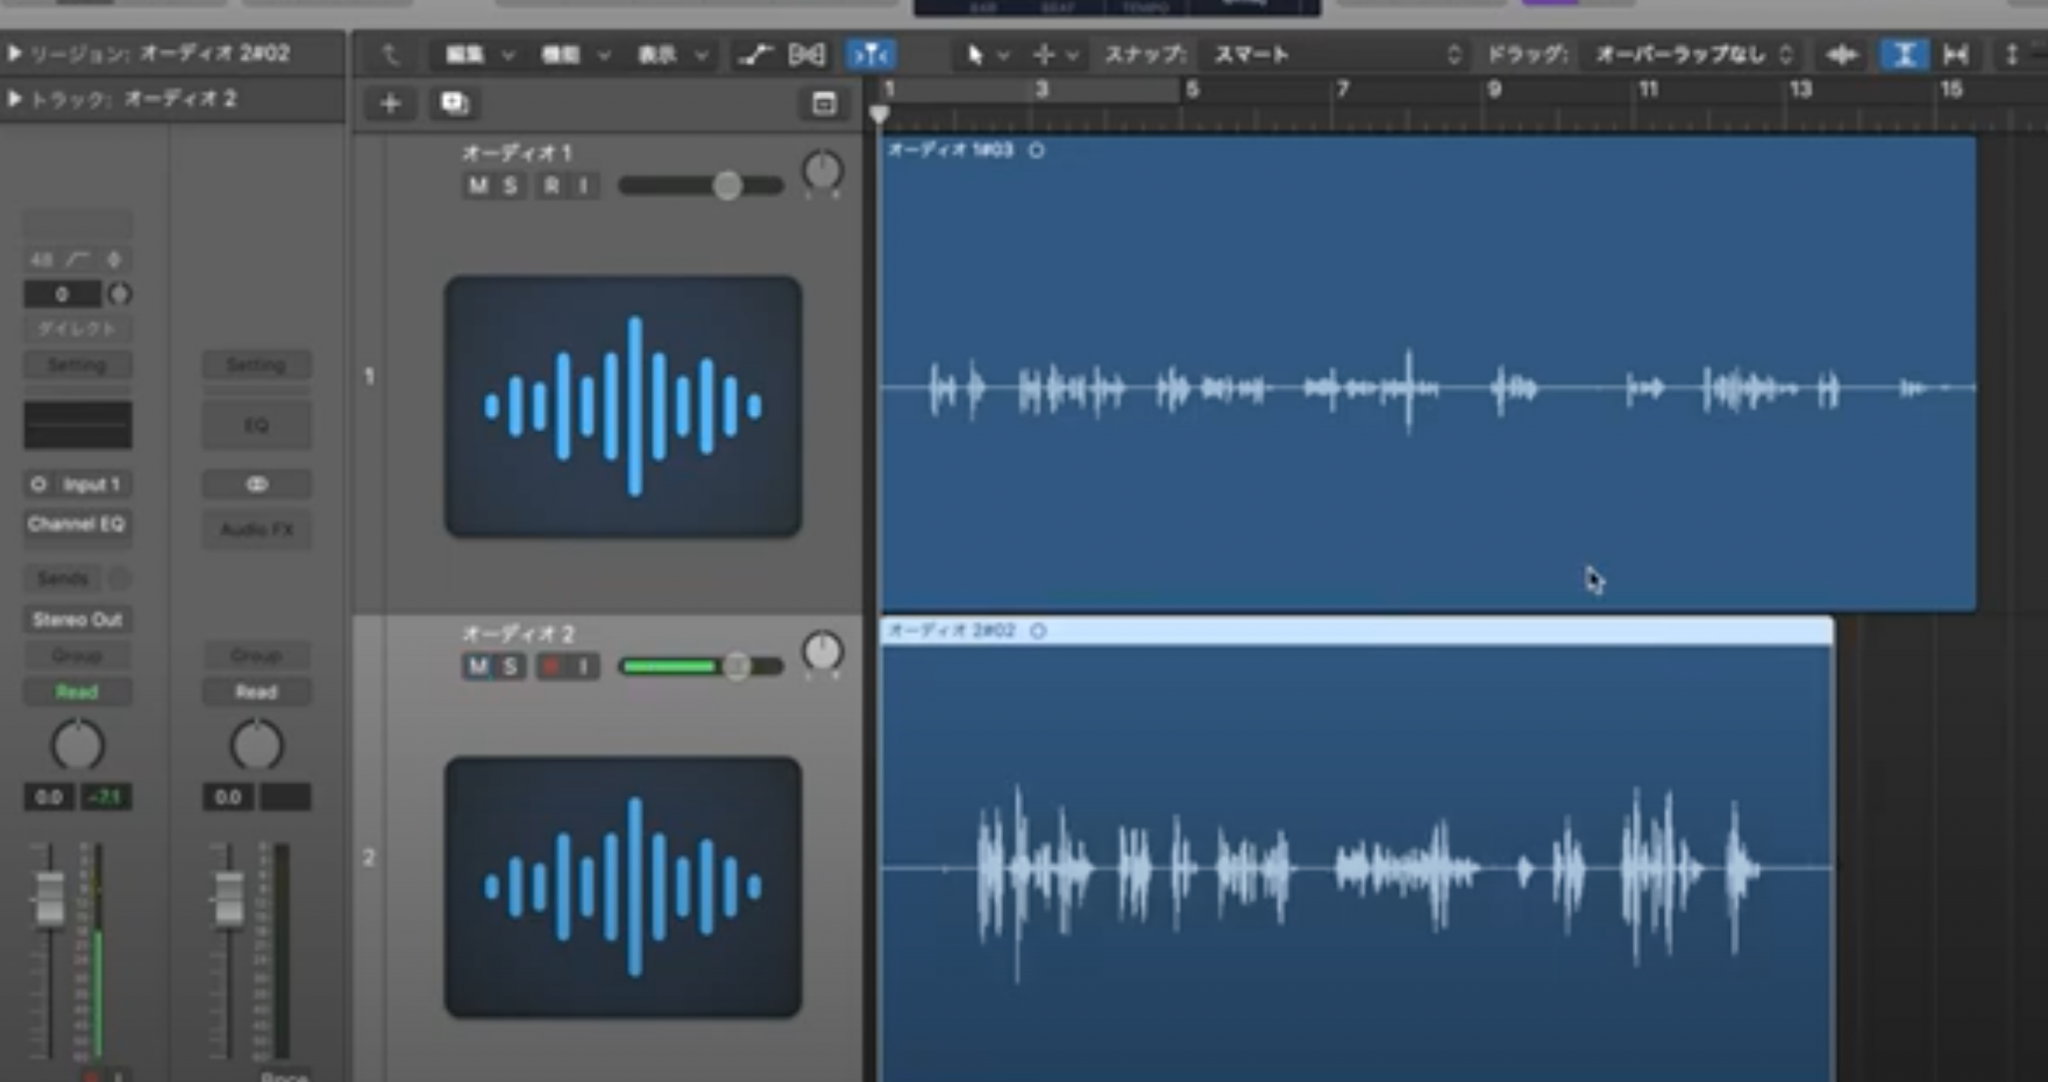Click the horizontal auto zoom icon

[x=1956, y=55]
